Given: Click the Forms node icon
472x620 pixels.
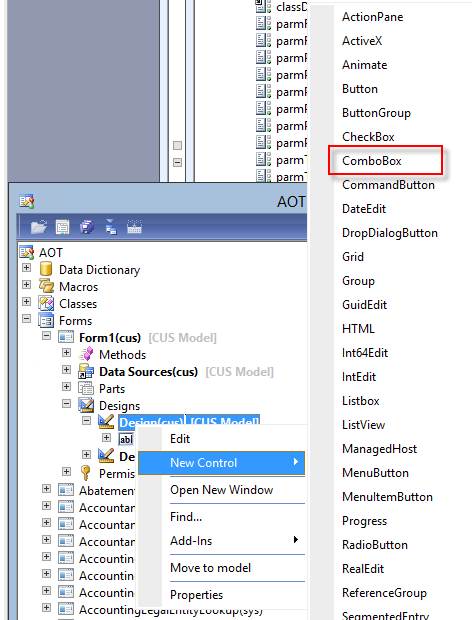Looking at the screenshot, I should point(46,320).
